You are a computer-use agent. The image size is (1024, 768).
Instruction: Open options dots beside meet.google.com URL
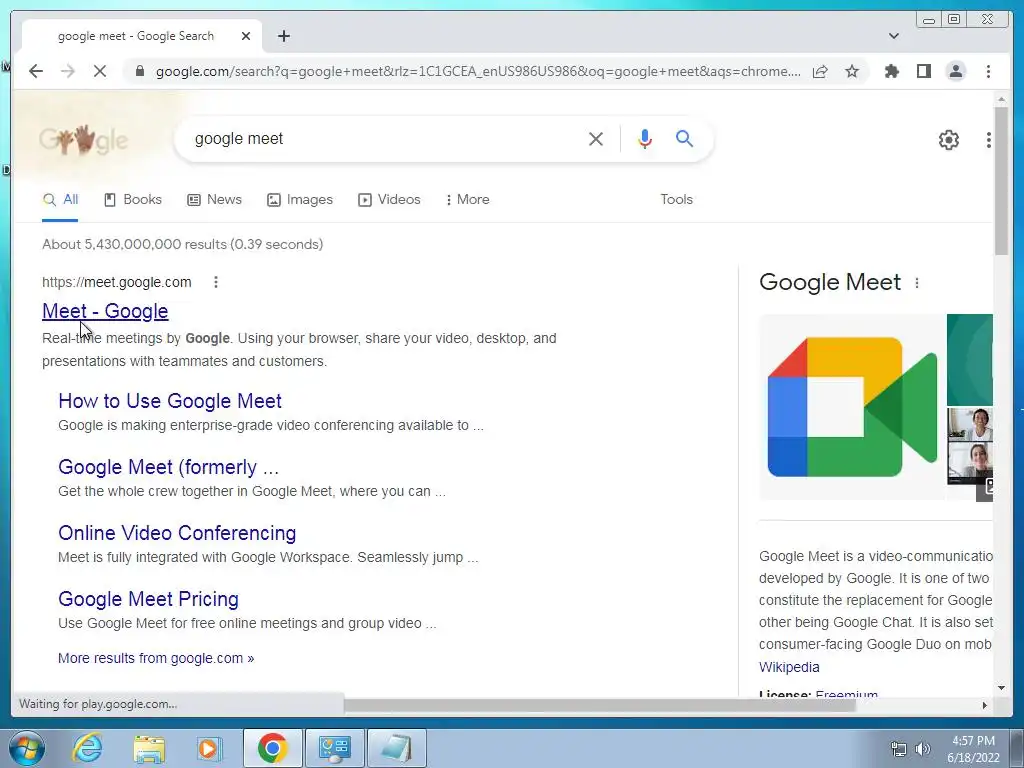pos(216,282)
